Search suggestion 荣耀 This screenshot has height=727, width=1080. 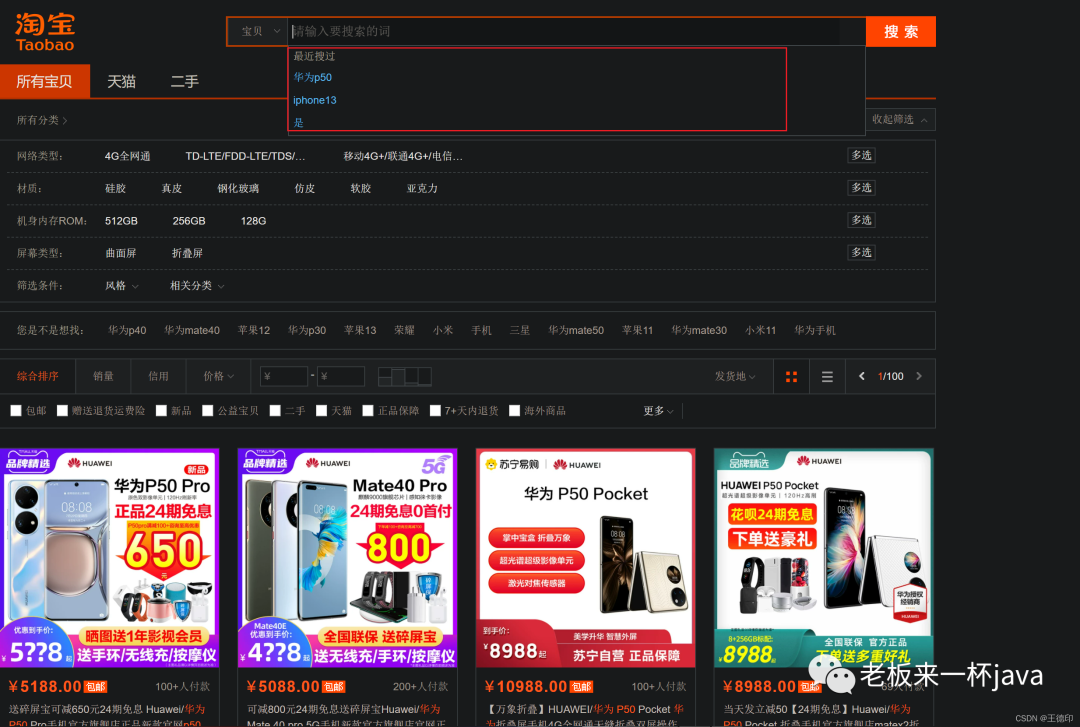404,331
